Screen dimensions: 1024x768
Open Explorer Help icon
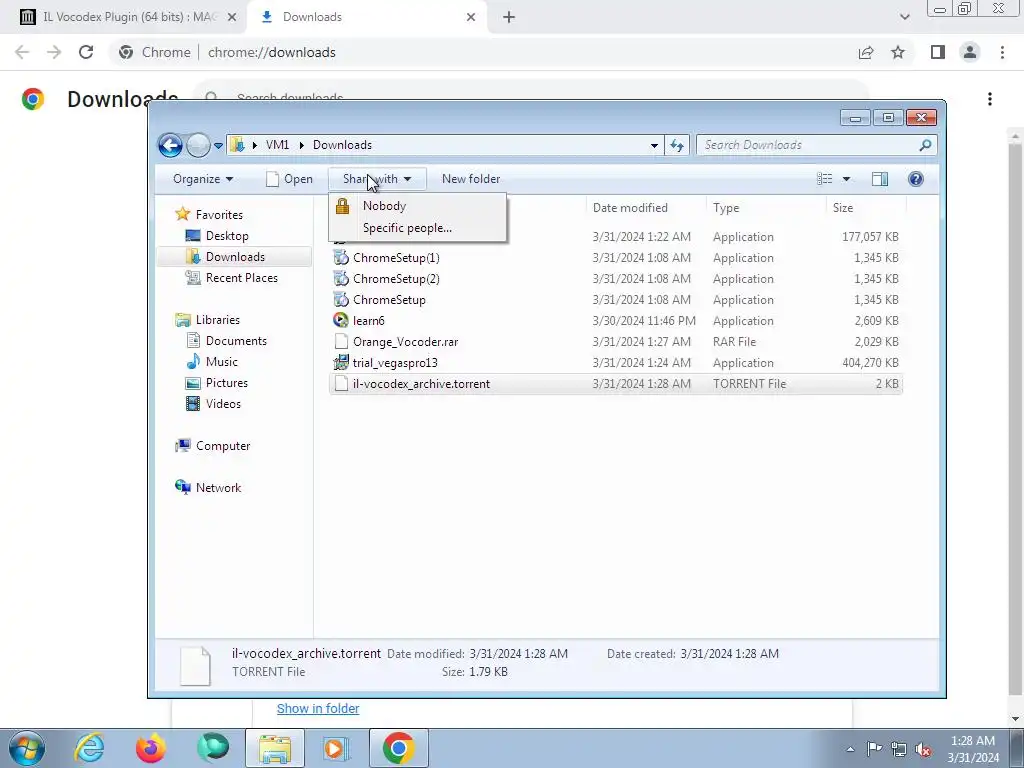tap(916, 179)
